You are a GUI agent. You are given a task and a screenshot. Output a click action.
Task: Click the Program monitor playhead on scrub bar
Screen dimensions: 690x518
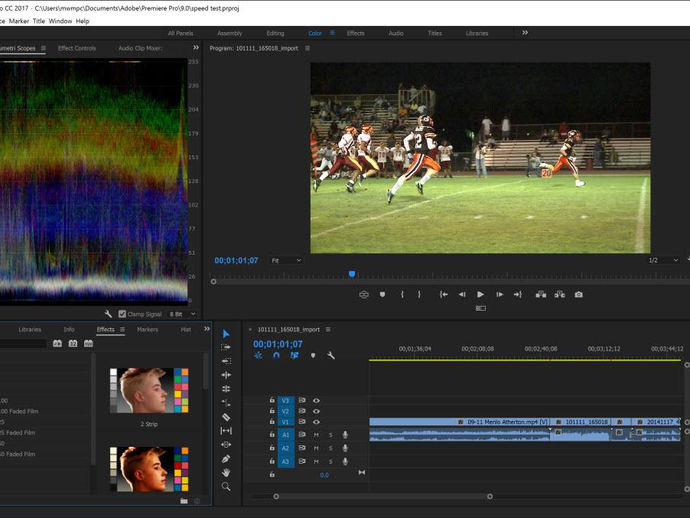[352, 273]
